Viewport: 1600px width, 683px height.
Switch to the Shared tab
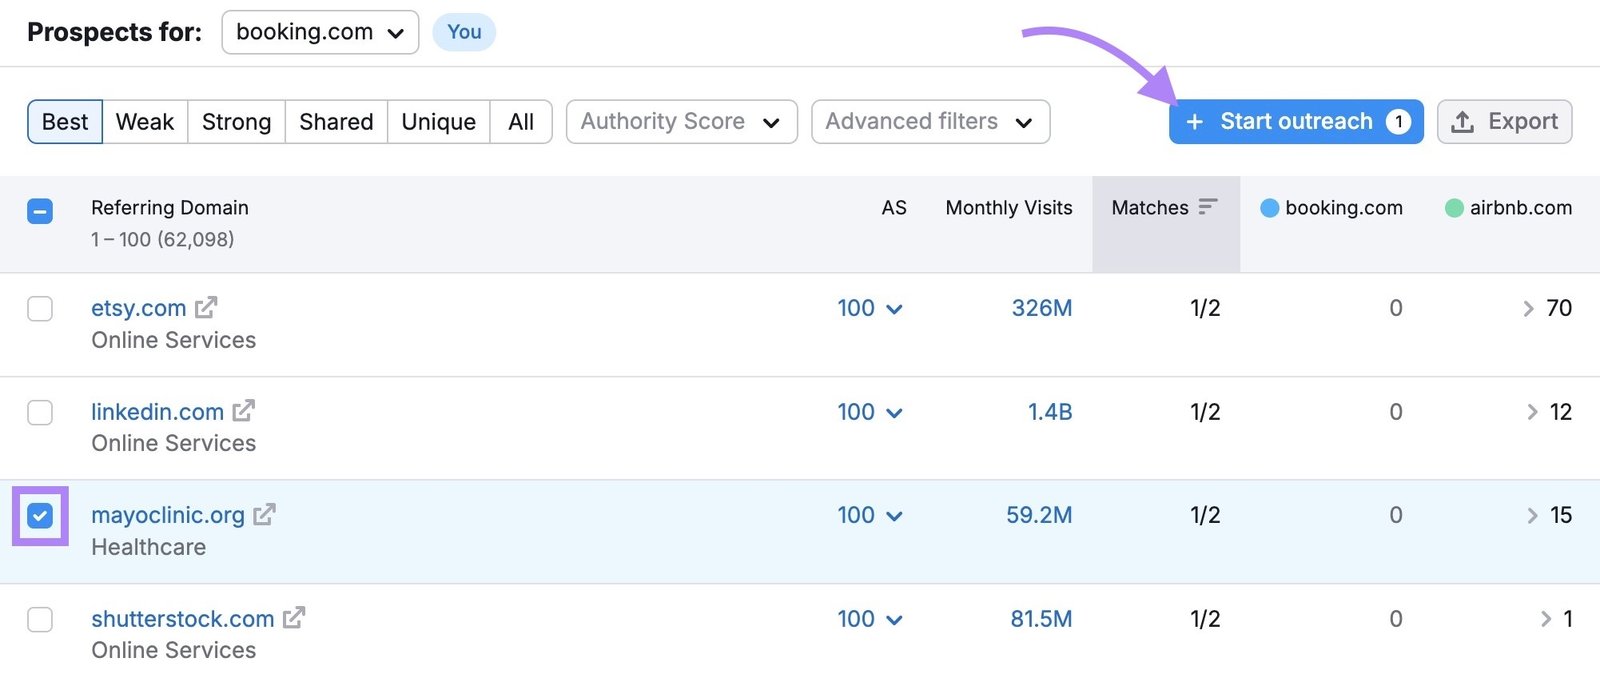coord(336,121)
